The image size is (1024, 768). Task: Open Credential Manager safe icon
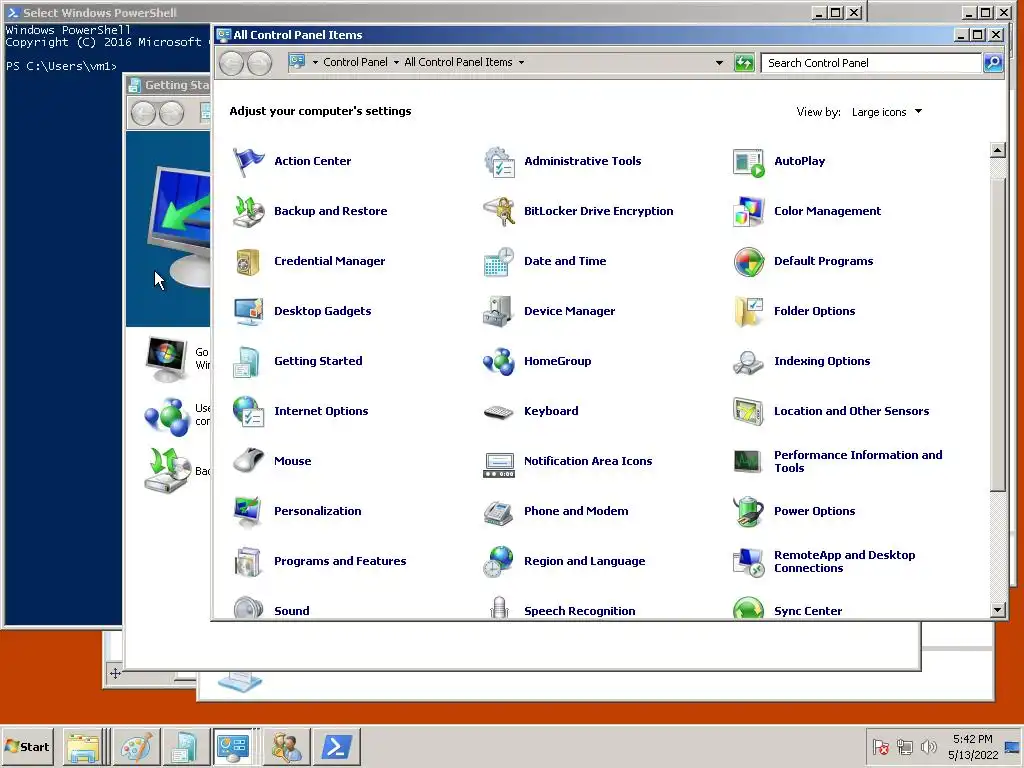[x=248, y=261]
